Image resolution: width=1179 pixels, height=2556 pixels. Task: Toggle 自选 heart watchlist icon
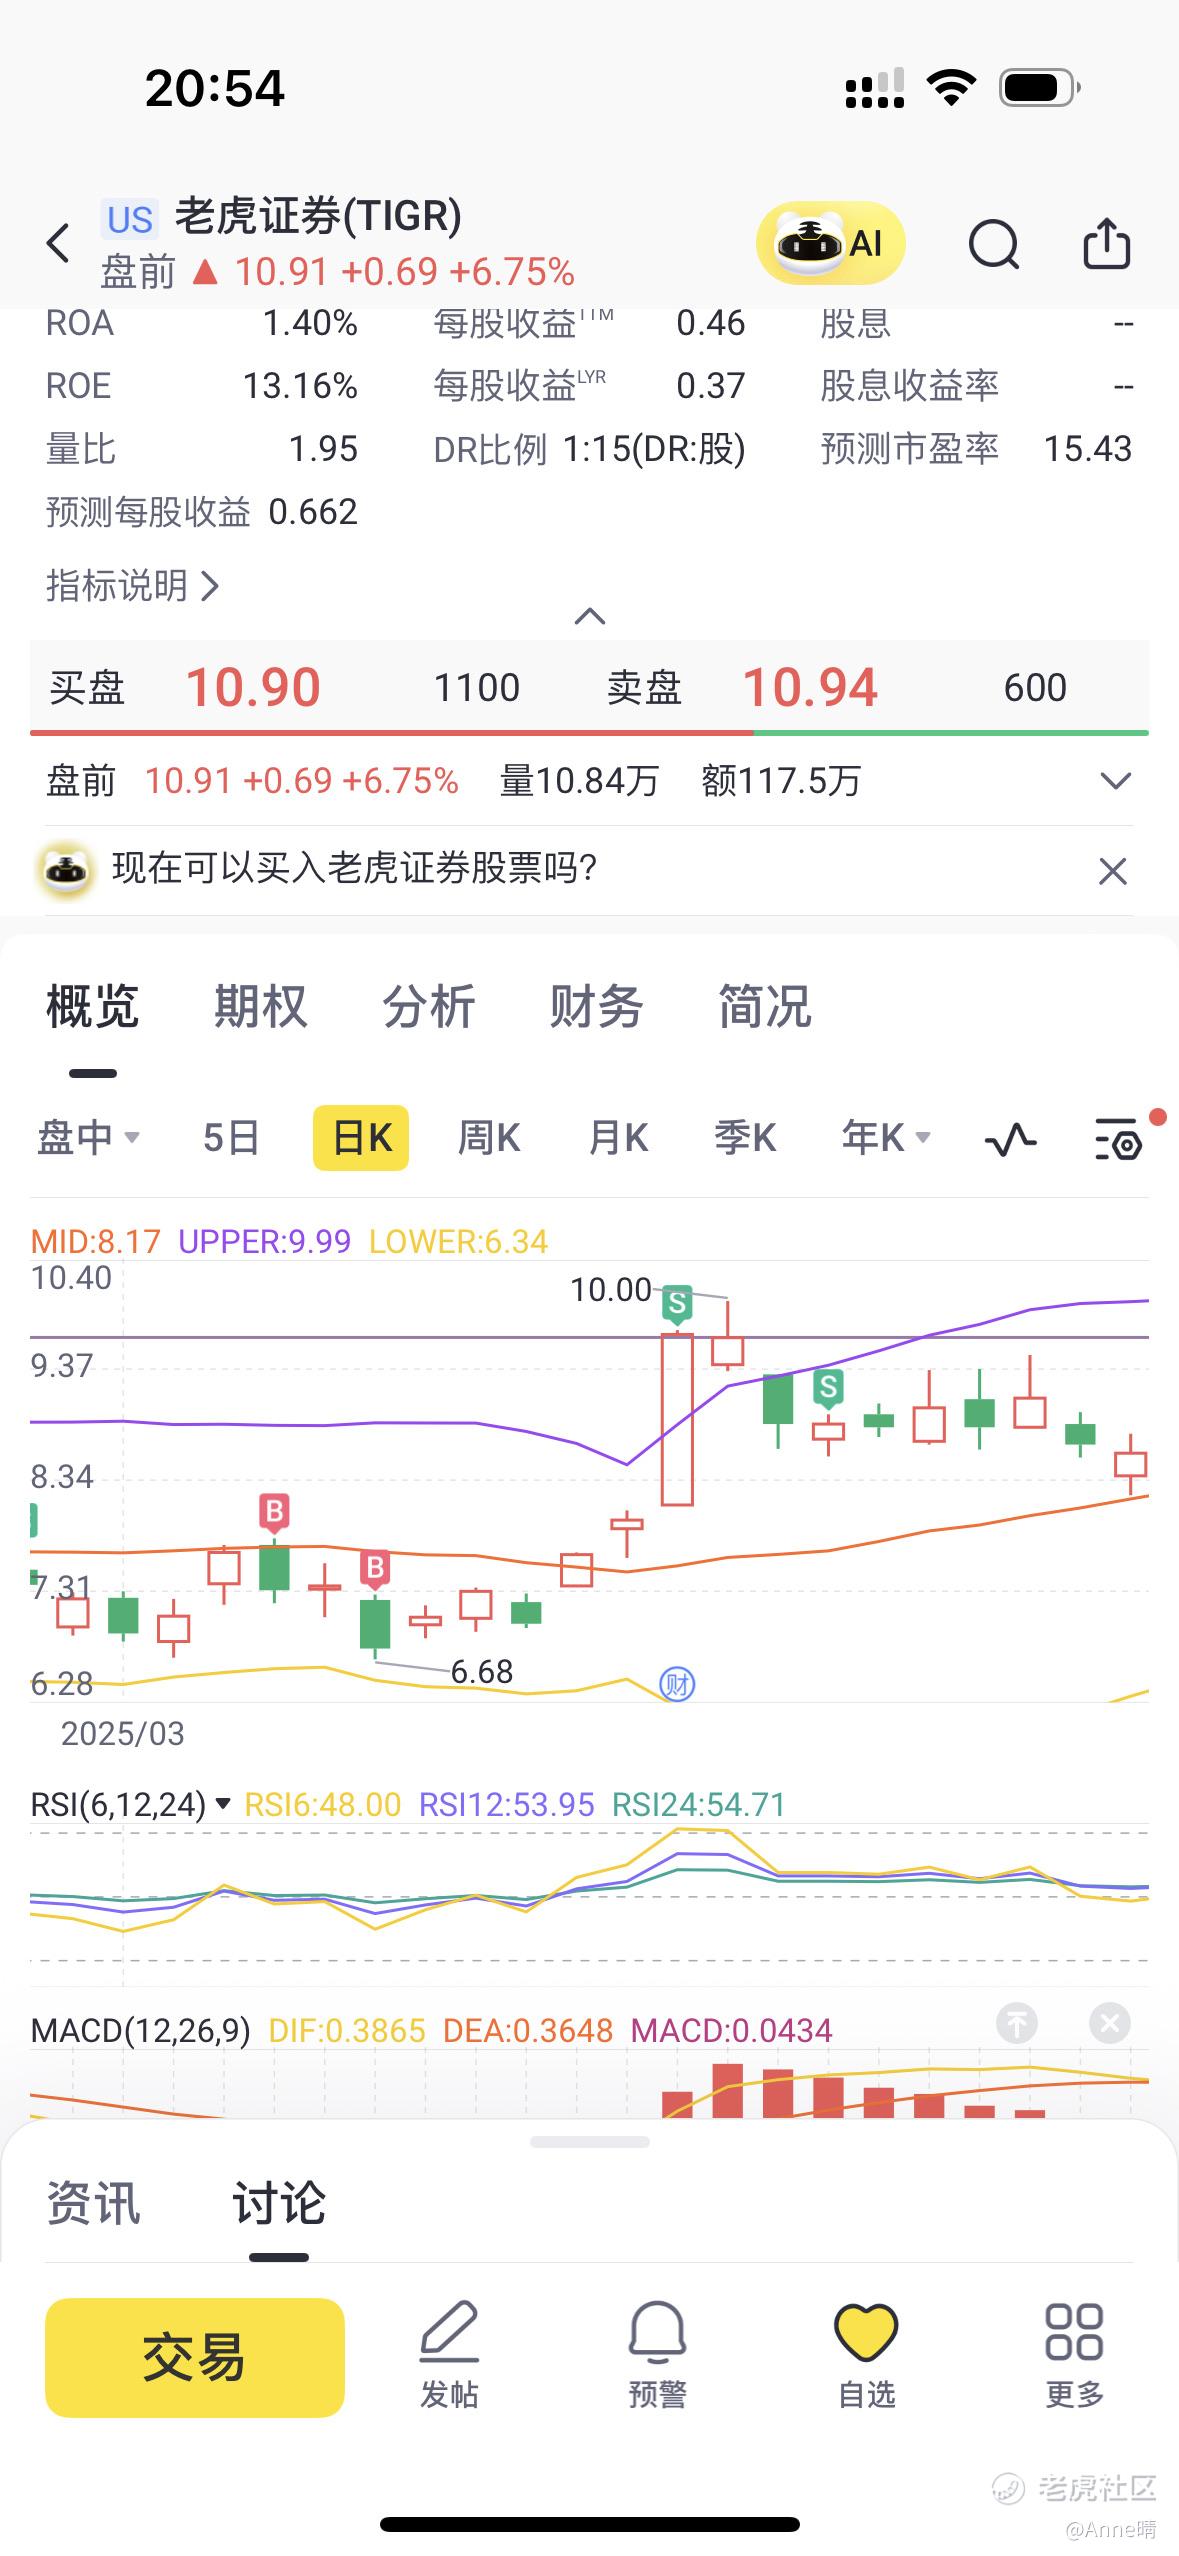pos(866,2354)
